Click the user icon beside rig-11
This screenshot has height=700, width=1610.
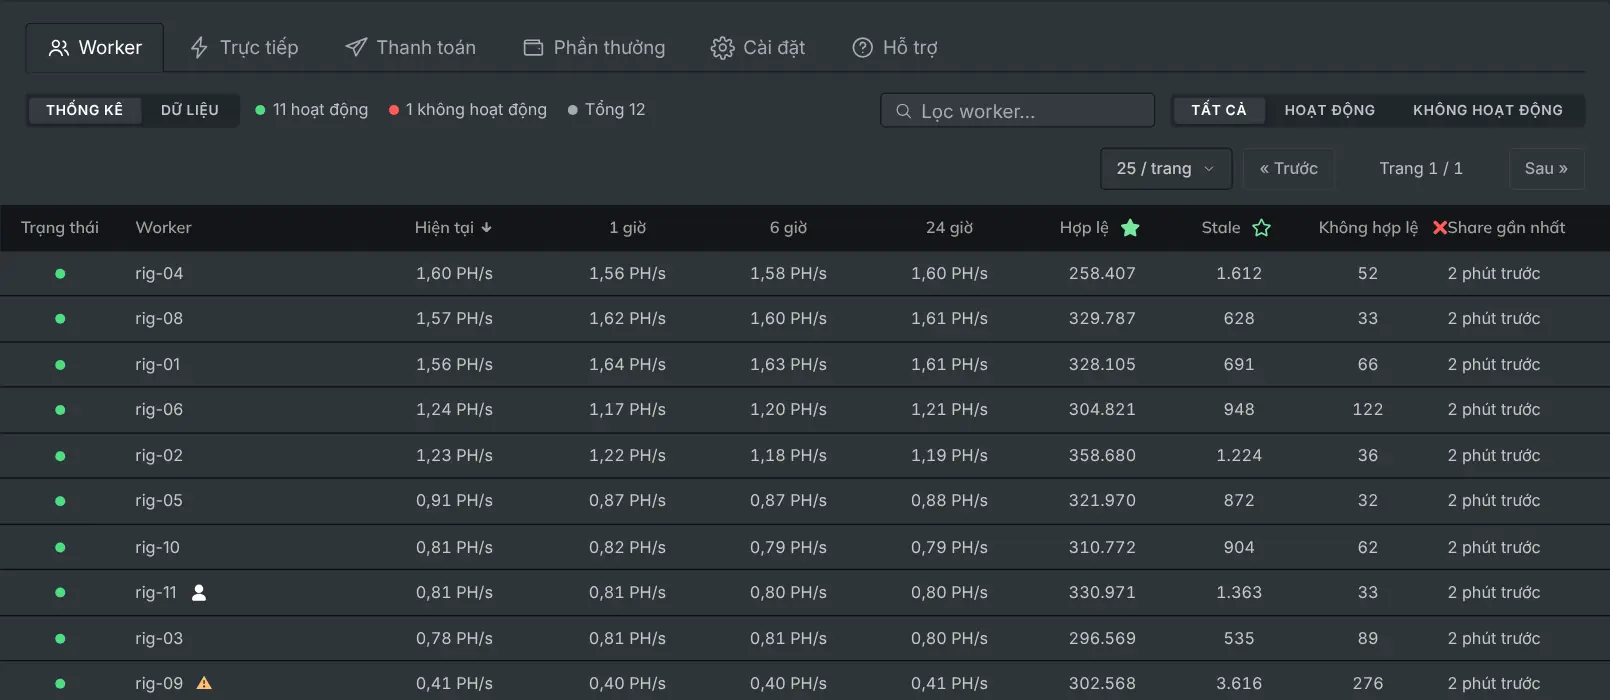point(199,593)
